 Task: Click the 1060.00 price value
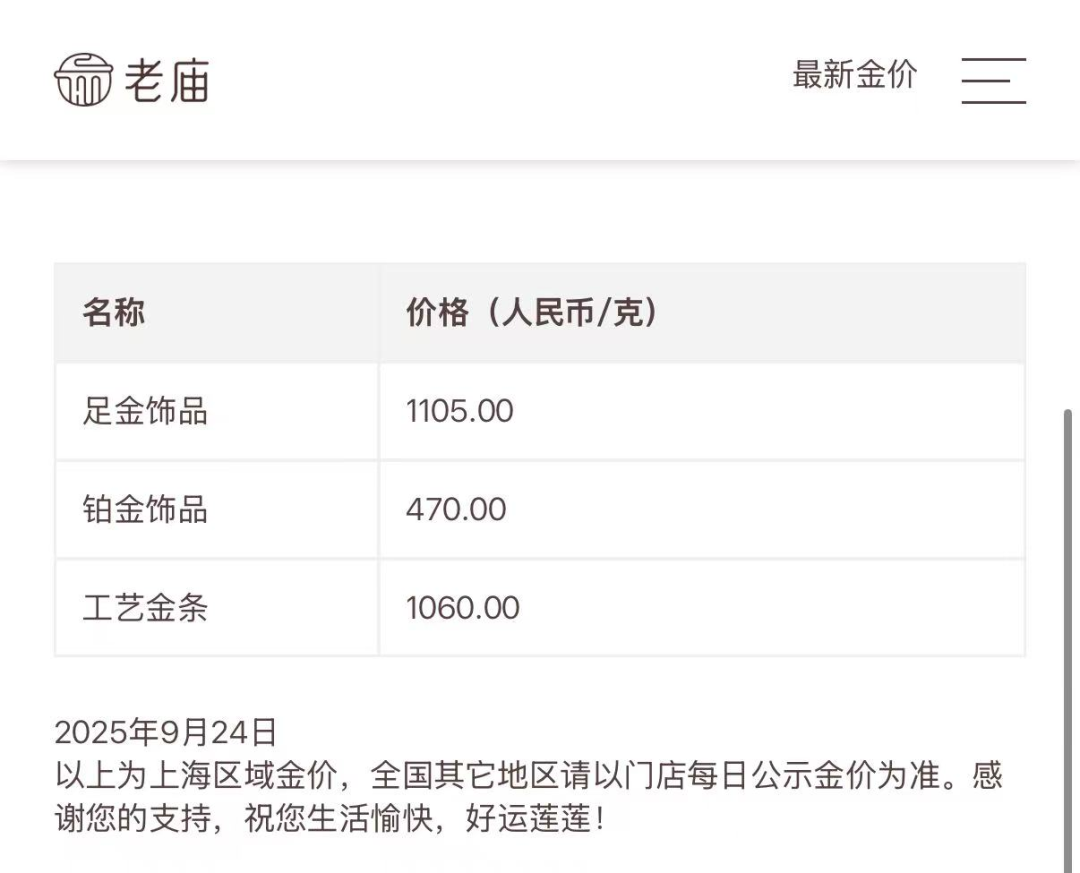(462, 608)
